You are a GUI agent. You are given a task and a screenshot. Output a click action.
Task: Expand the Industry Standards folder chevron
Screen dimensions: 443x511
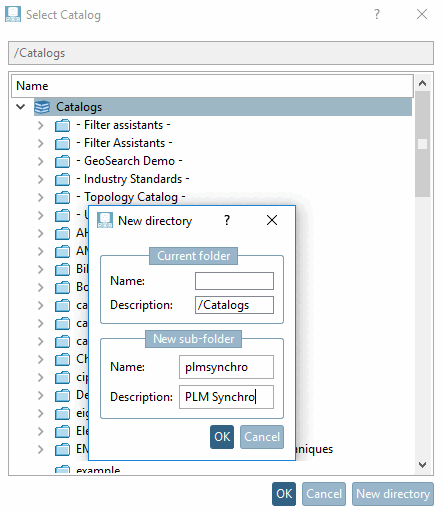[40, 179]
